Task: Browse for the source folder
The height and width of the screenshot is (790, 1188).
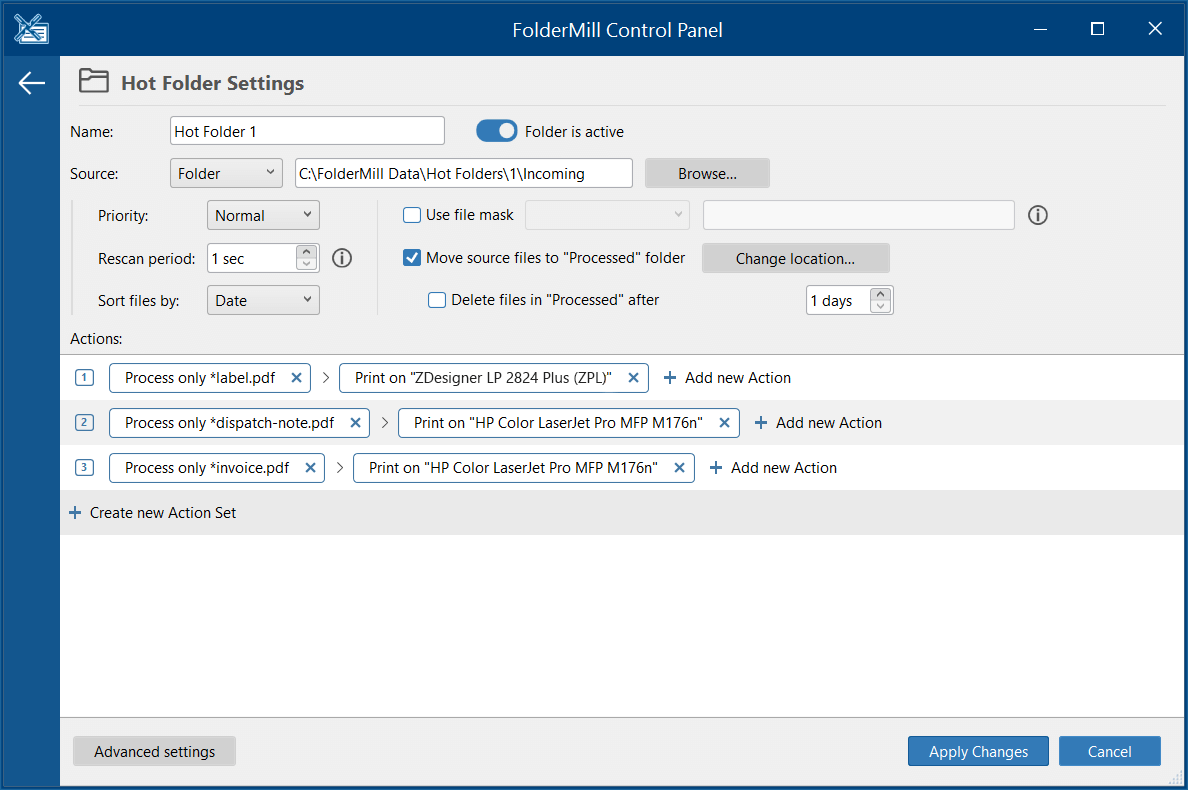Action: [707, 173]
